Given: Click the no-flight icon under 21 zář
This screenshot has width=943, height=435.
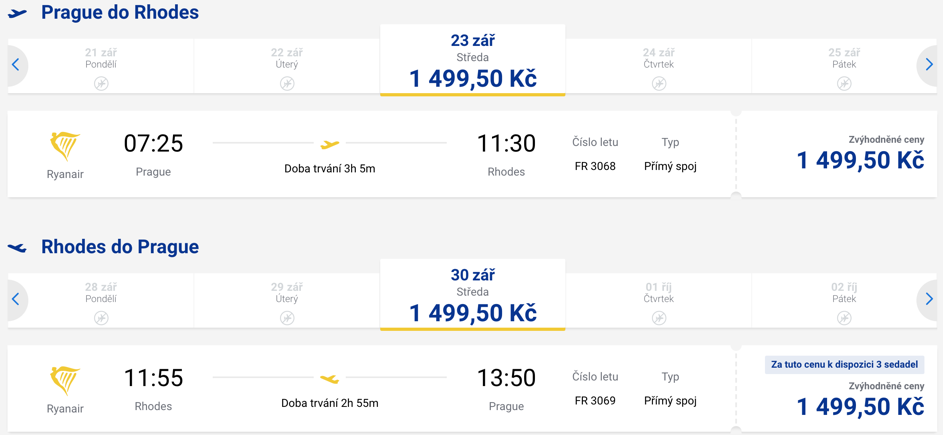Looking at the screenshot, I should pyautogui.click(x=101, y=84).
